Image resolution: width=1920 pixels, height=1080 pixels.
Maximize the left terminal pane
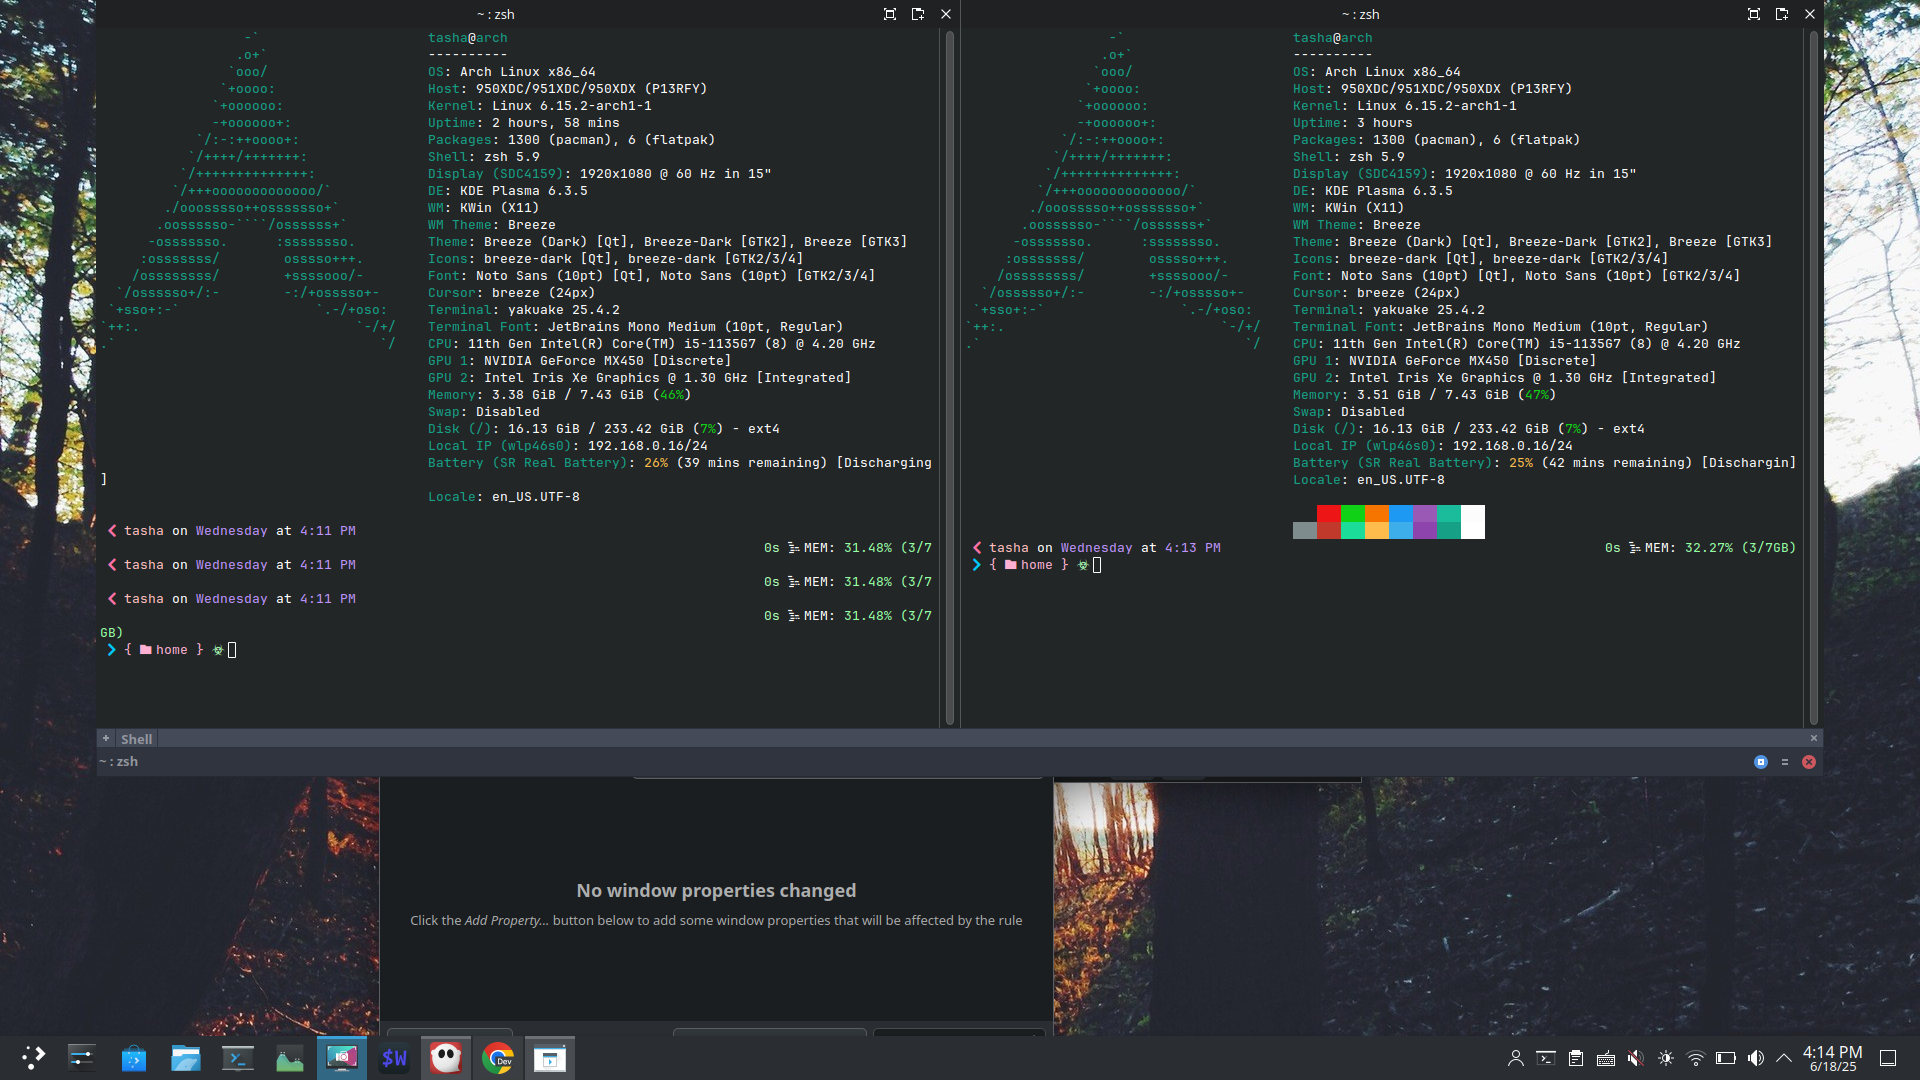[890, 14]
